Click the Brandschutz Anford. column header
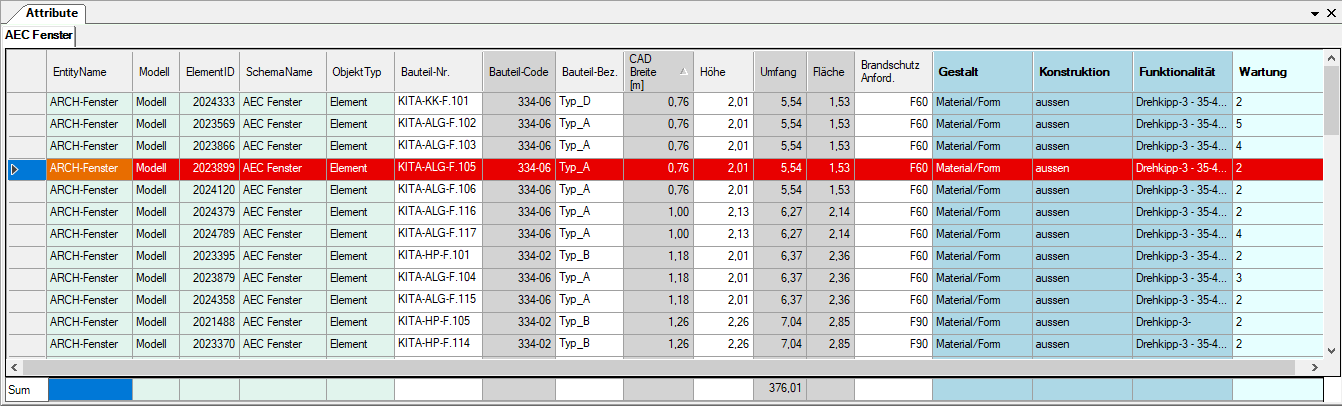Image resolution: width=1342 pixels, height=406 pixels. [893, 72]
